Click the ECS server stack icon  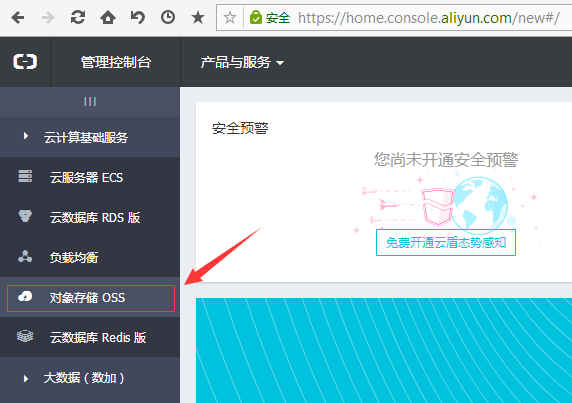pyautogui.click(x=25, y=176)
